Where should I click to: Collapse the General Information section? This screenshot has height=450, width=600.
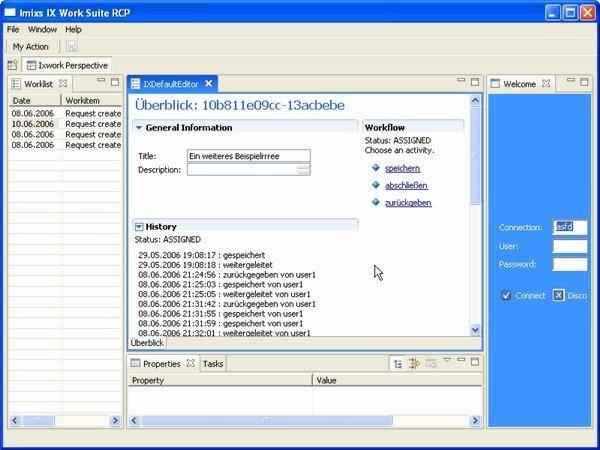pyautogui.click(x=139, y=128)
